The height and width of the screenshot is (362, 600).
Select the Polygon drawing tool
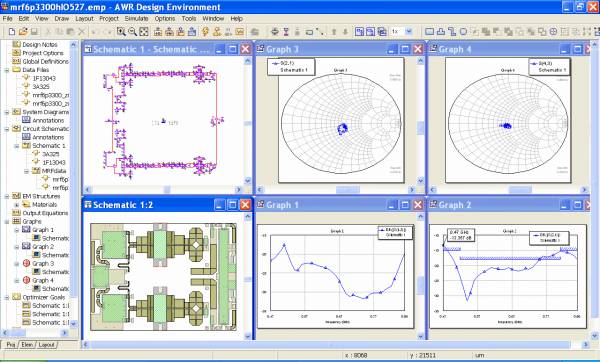[441, 32]
